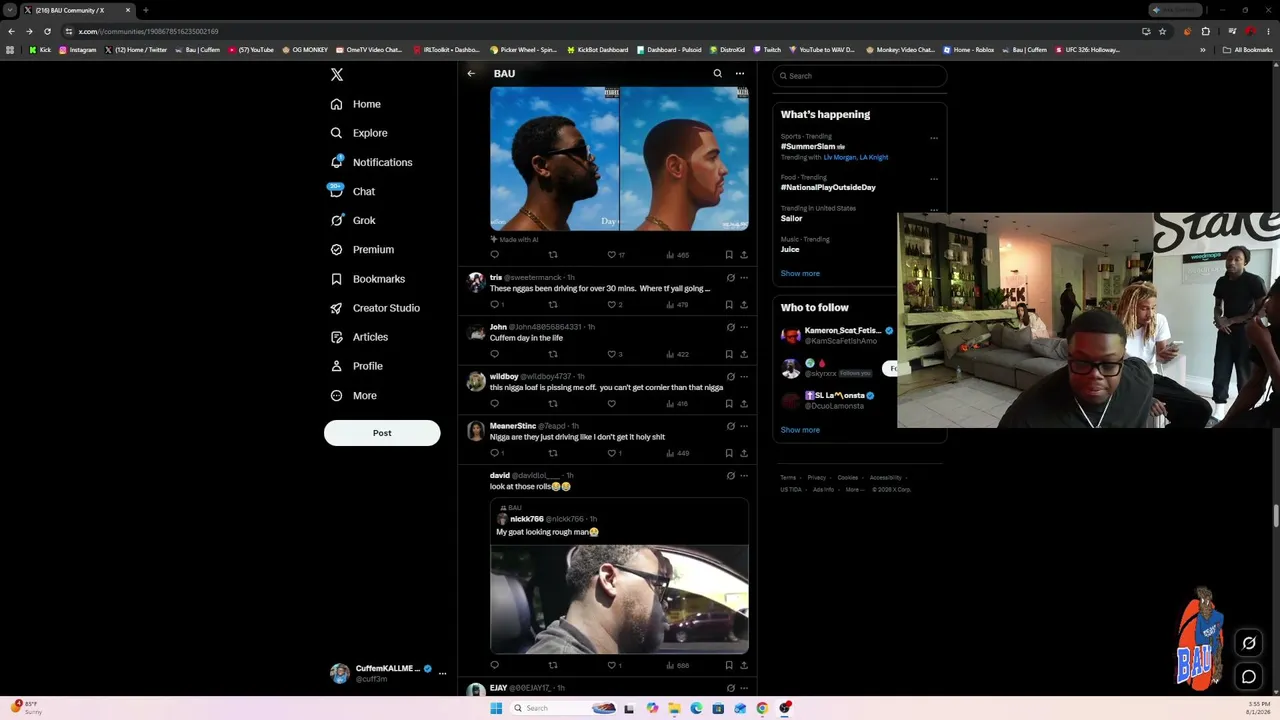Click the X search input field

point(860,76)
